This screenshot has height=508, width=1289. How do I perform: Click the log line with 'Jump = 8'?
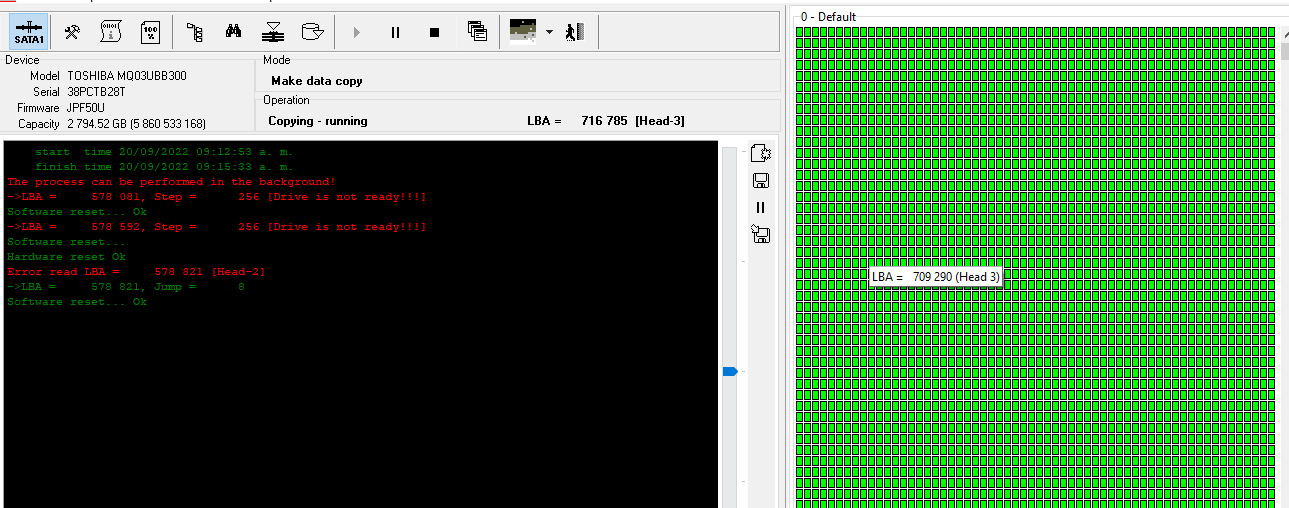126,287
